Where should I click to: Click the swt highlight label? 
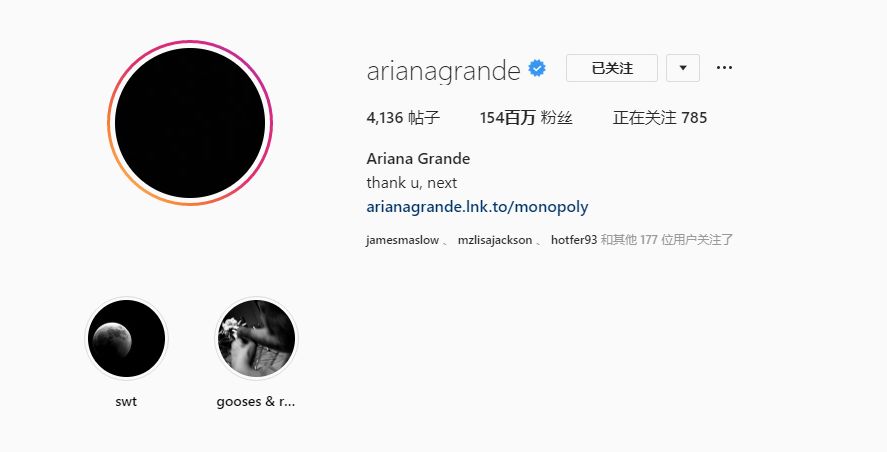tap(126, 402)
